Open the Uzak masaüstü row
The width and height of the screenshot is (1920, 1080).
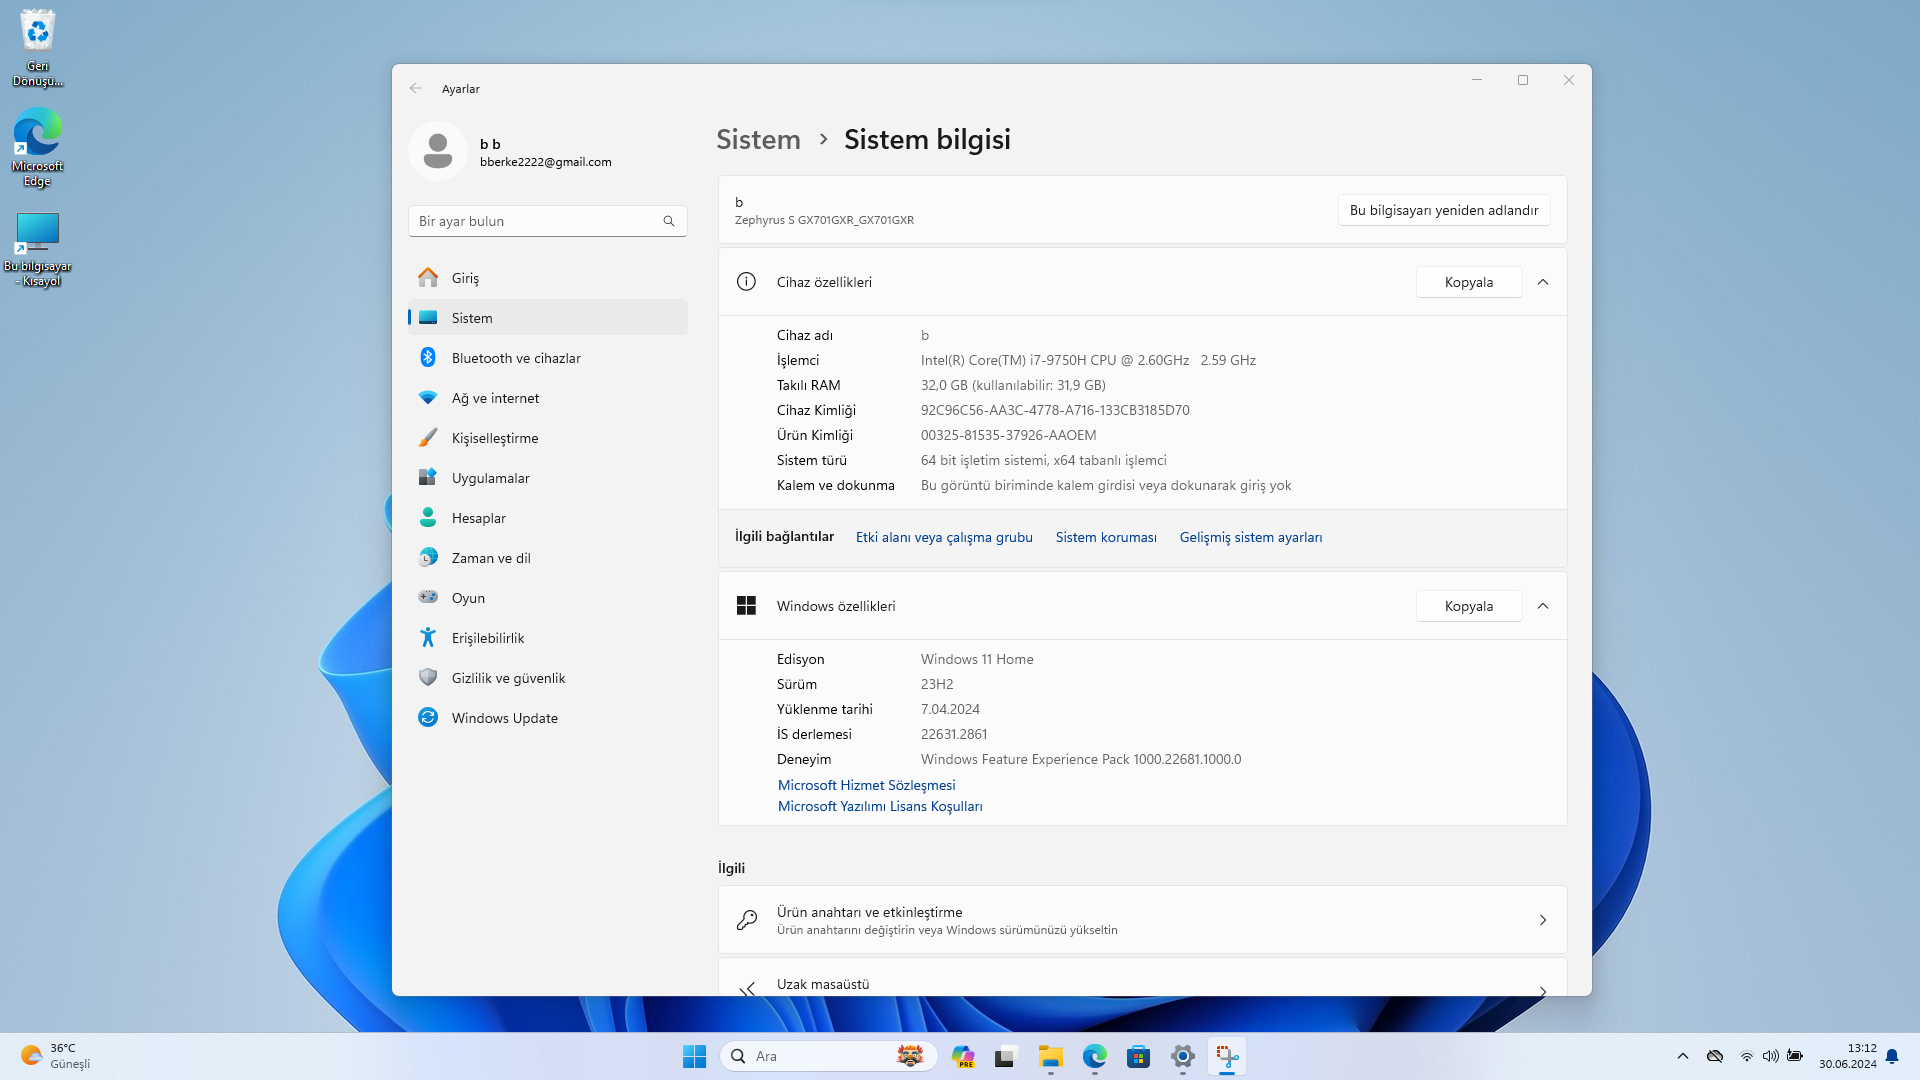(1142, 977)
